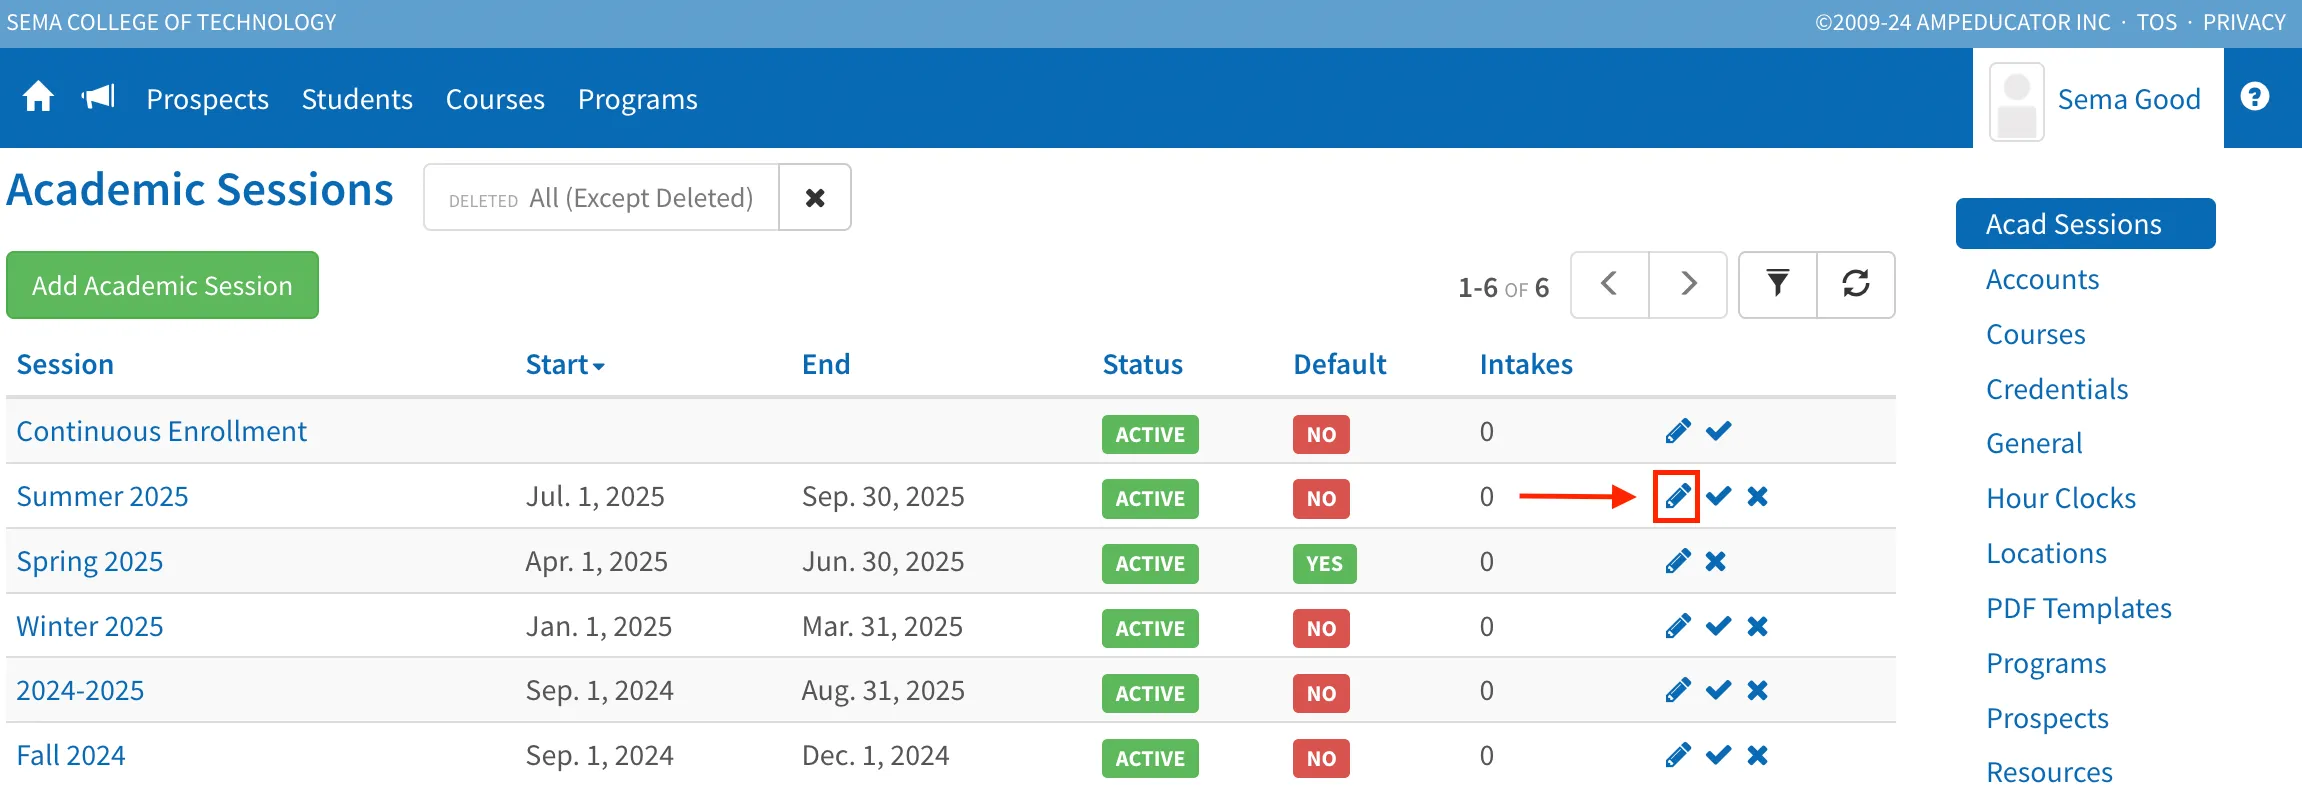Sort by the Intakes column header
Screen dimensions: 2302x796
(1526, 364)
